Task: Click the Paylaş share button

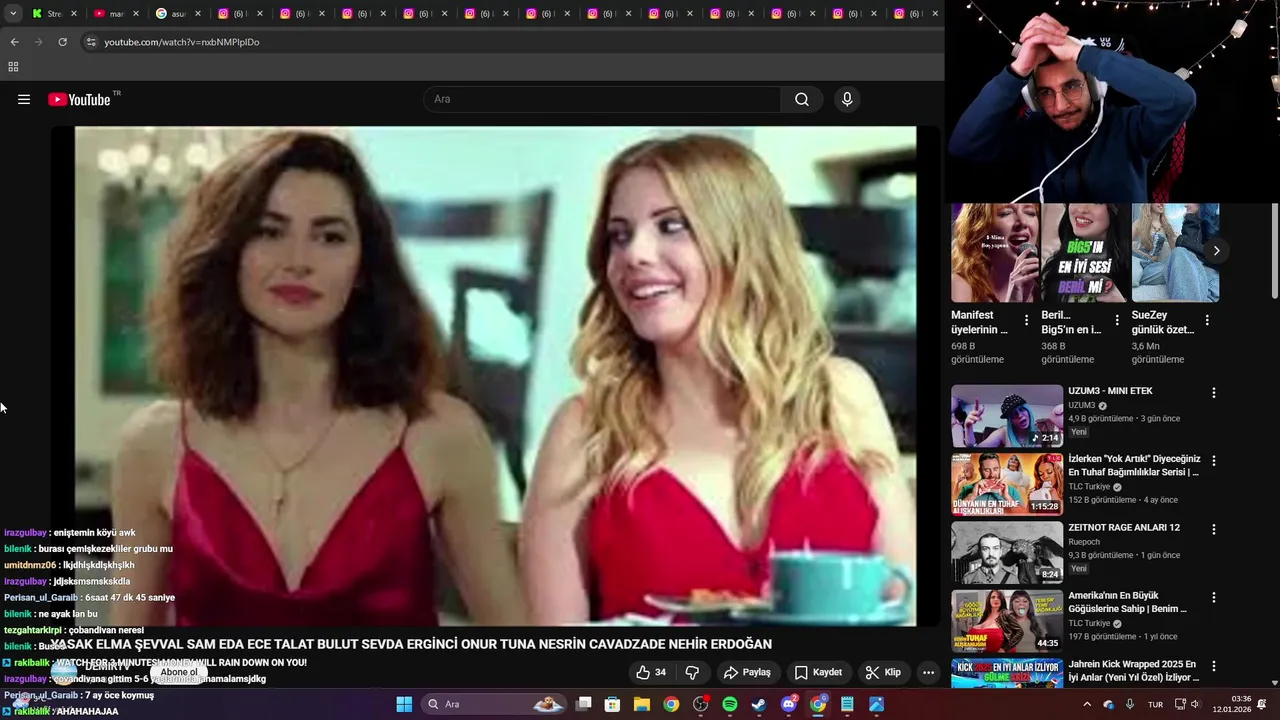Action: (747, 672)
